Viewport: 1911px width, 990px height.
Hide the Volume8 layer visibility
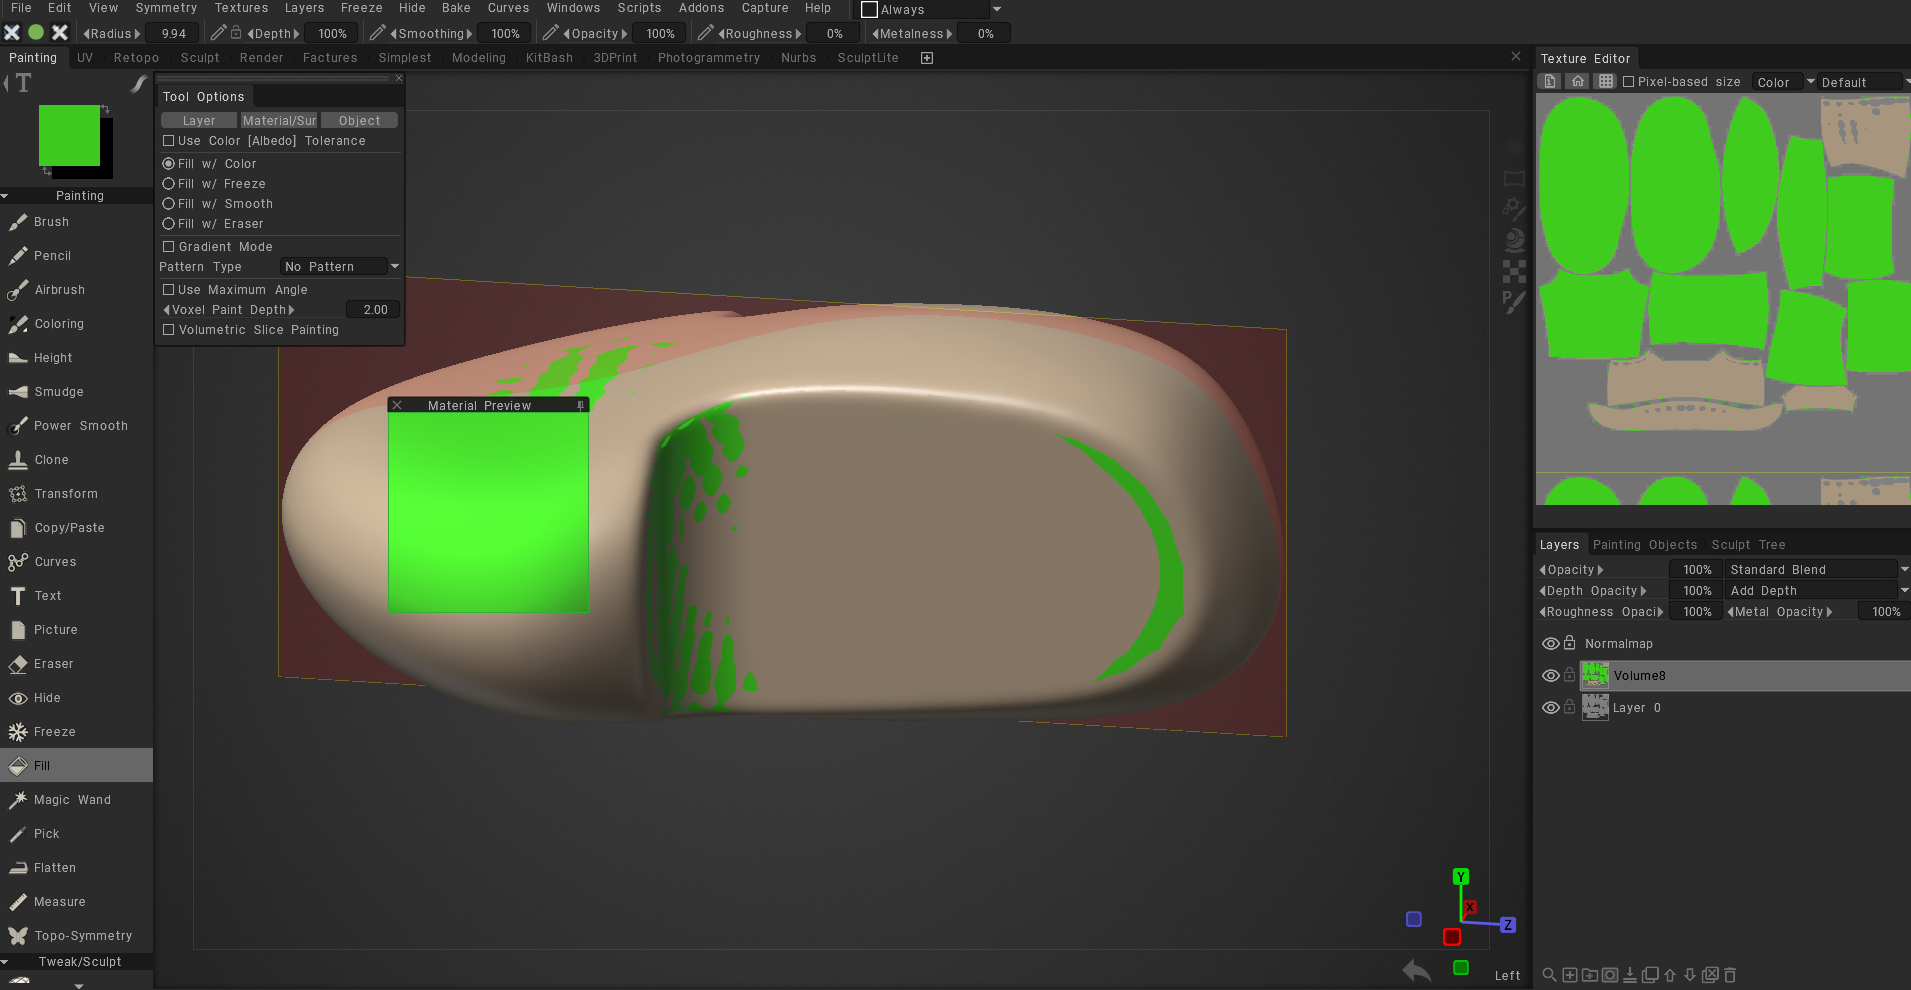[x=1550, y=676]
